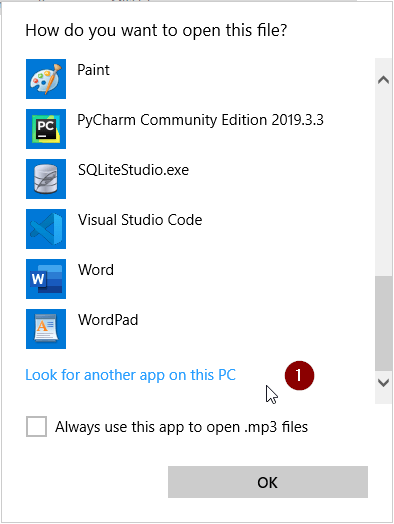Click 'PyCharm Community Edition 2019.3.3' label
Screen dimensions: 394x524
pos(200,120)
